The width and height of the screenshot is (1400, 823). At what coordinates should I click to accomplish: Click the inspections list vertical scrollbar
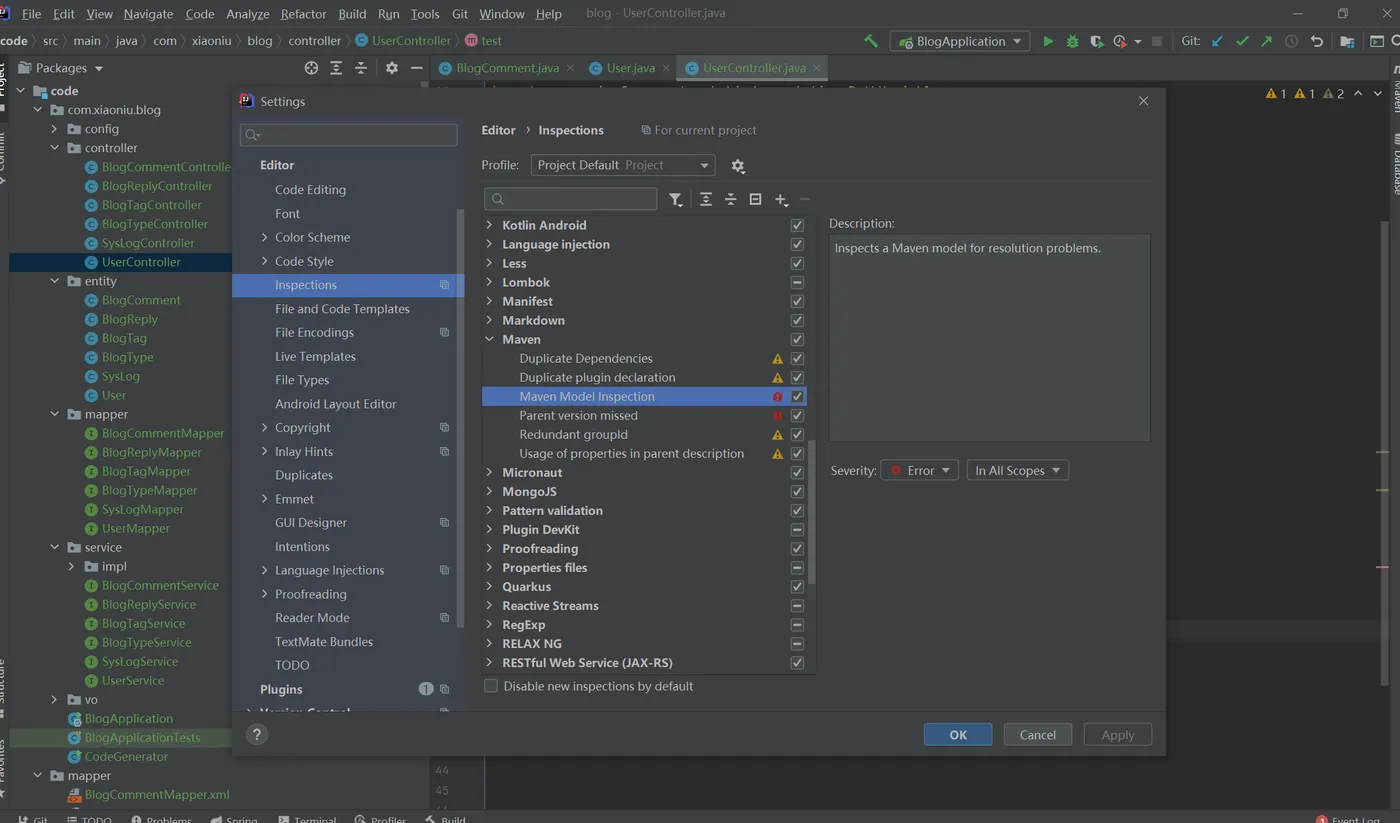click(x=813, y=512)
